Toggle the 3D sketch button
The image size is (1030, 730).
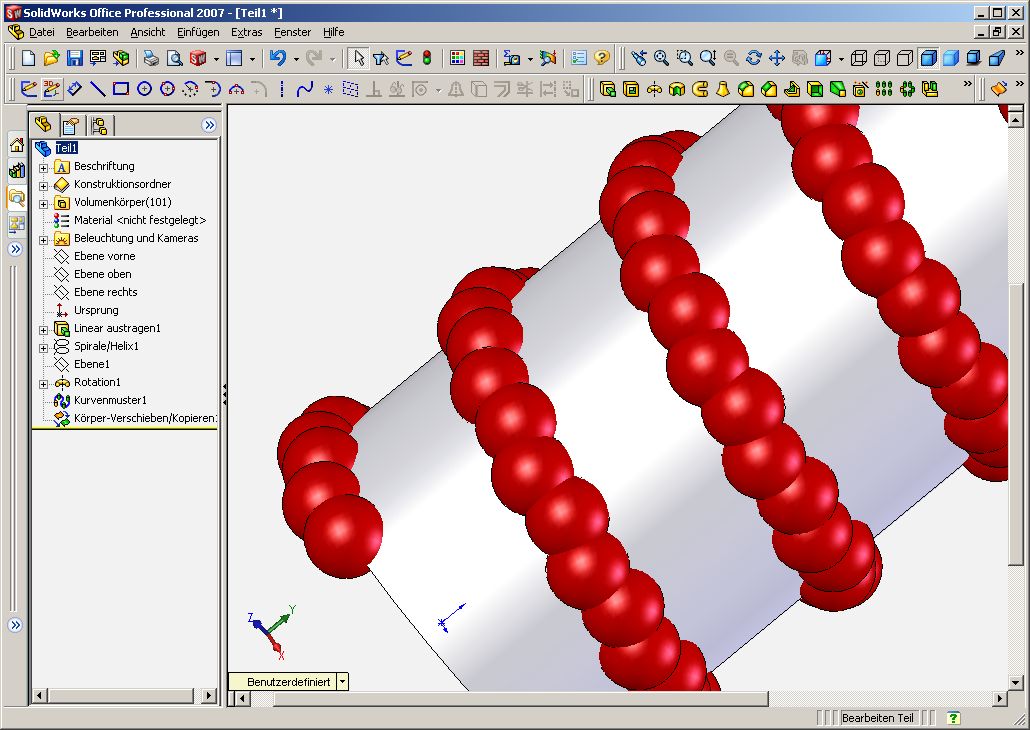(52, 89)
